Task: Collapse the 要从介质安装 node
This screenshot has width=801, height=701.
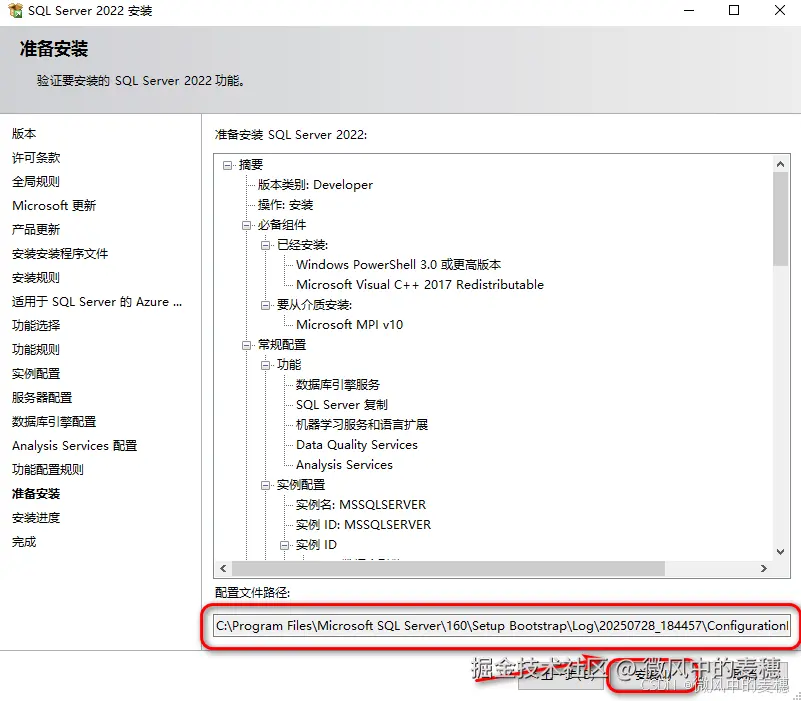Action: coord(265,306)
